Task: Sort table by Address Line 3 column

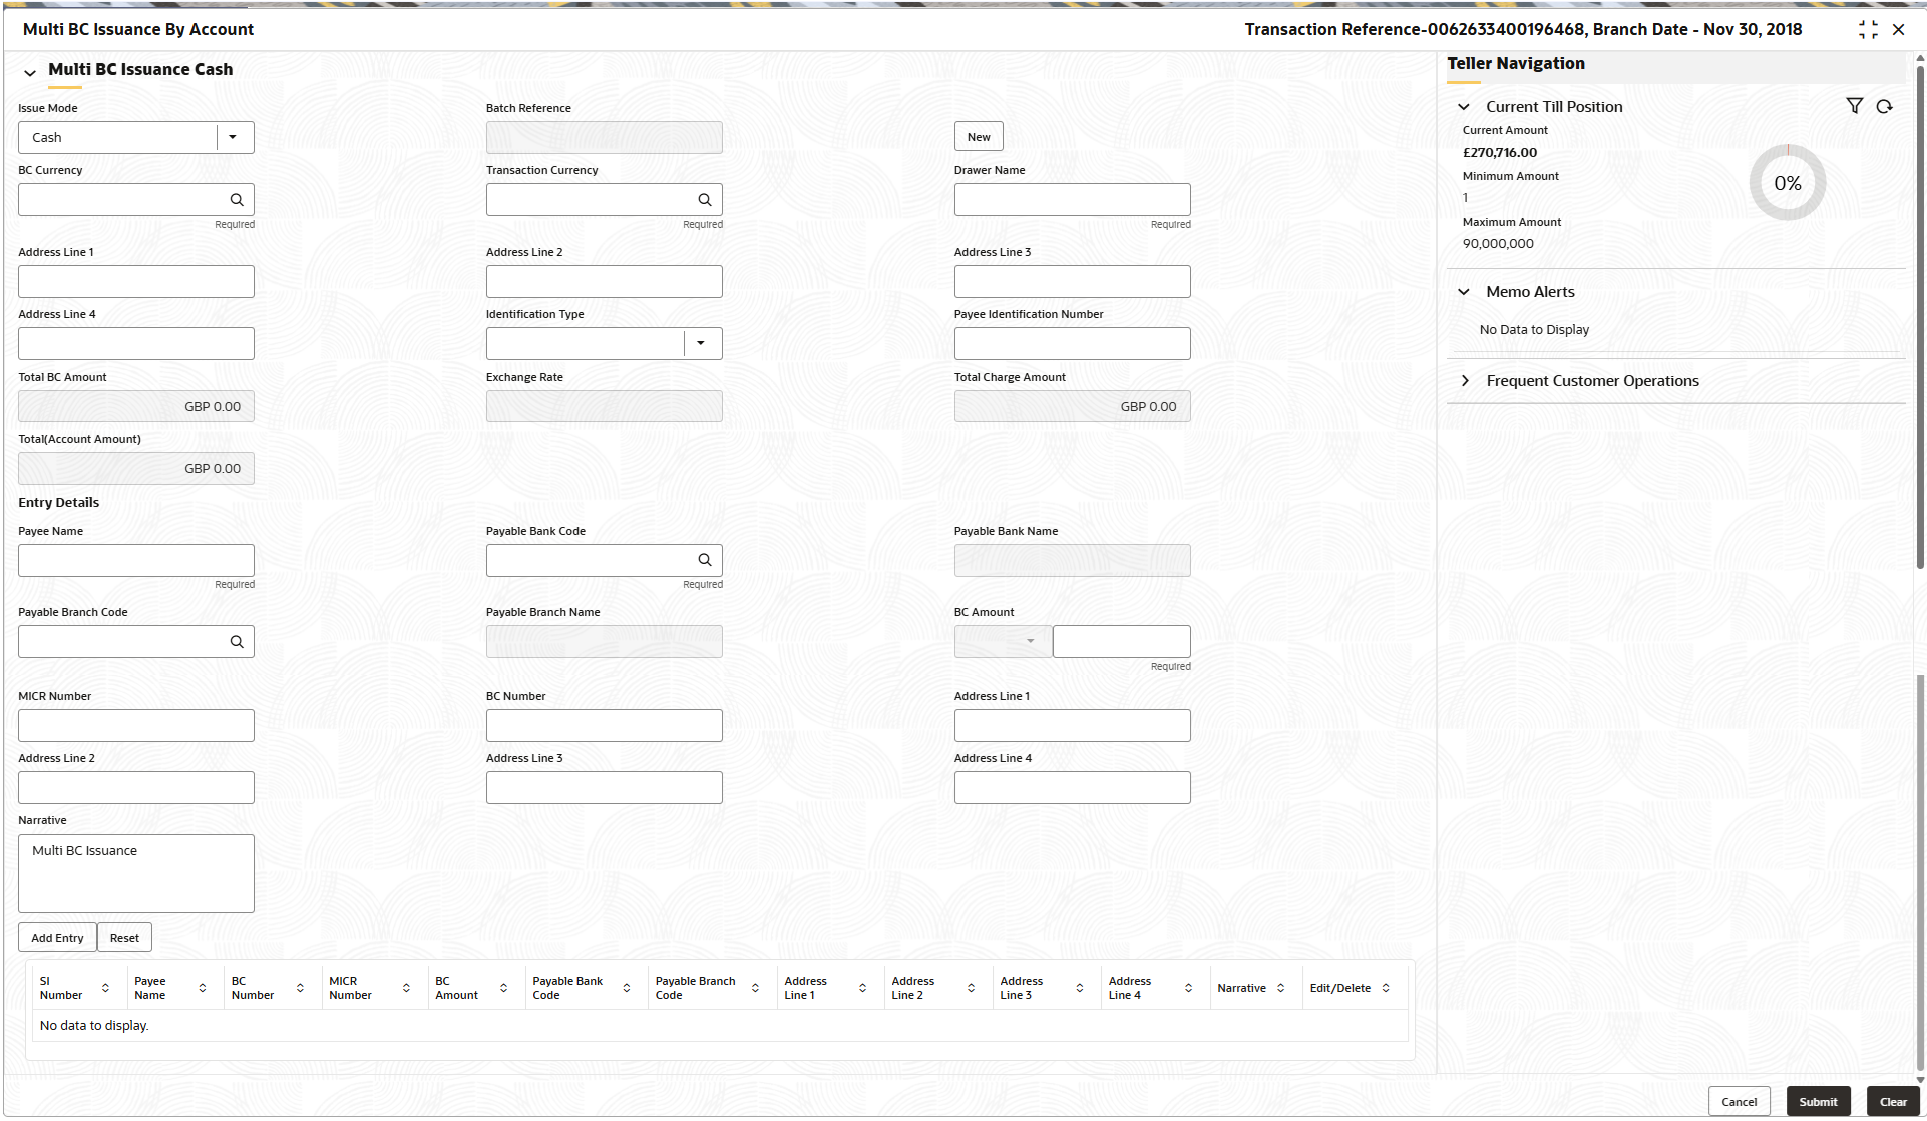Action: [x=1080, y=988]
